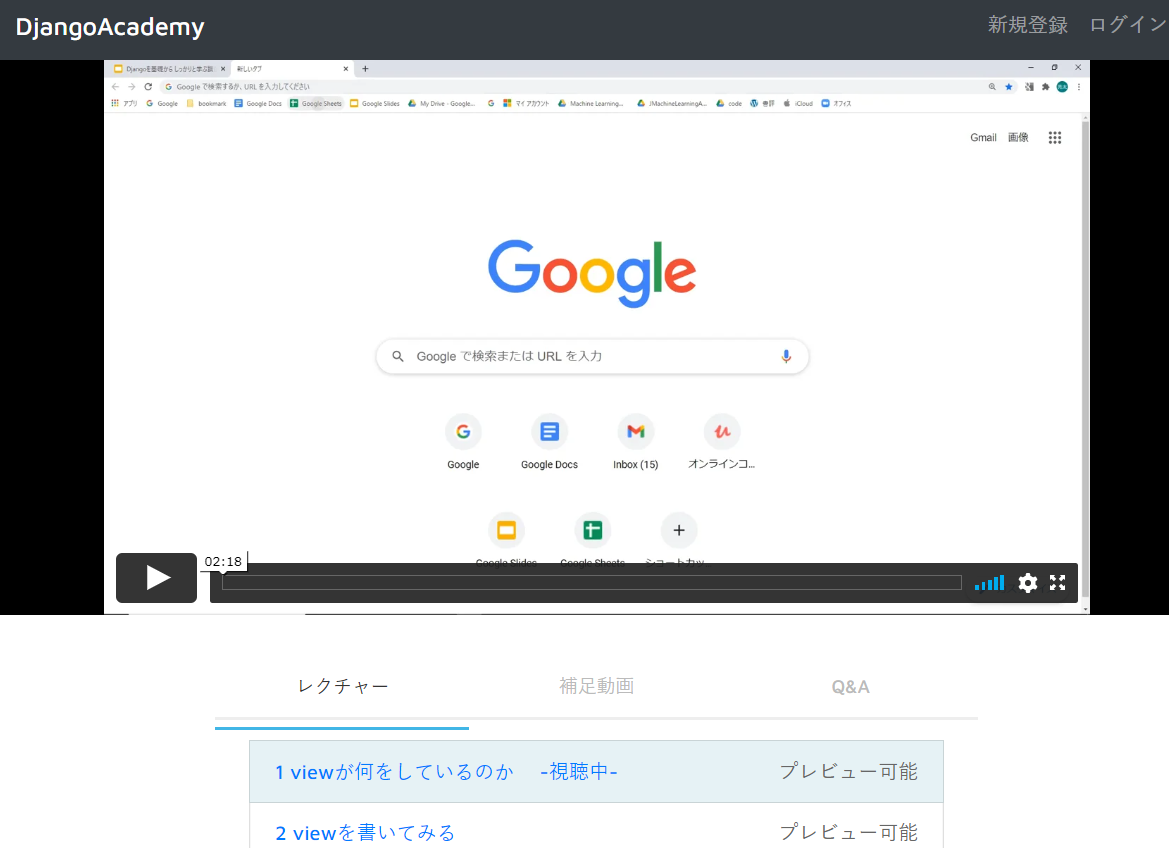Screen dimensions: 1169x848
Task: Toggle fullscreen with the expand icon
Action: pyautogui.click(x=1058, y=583)
